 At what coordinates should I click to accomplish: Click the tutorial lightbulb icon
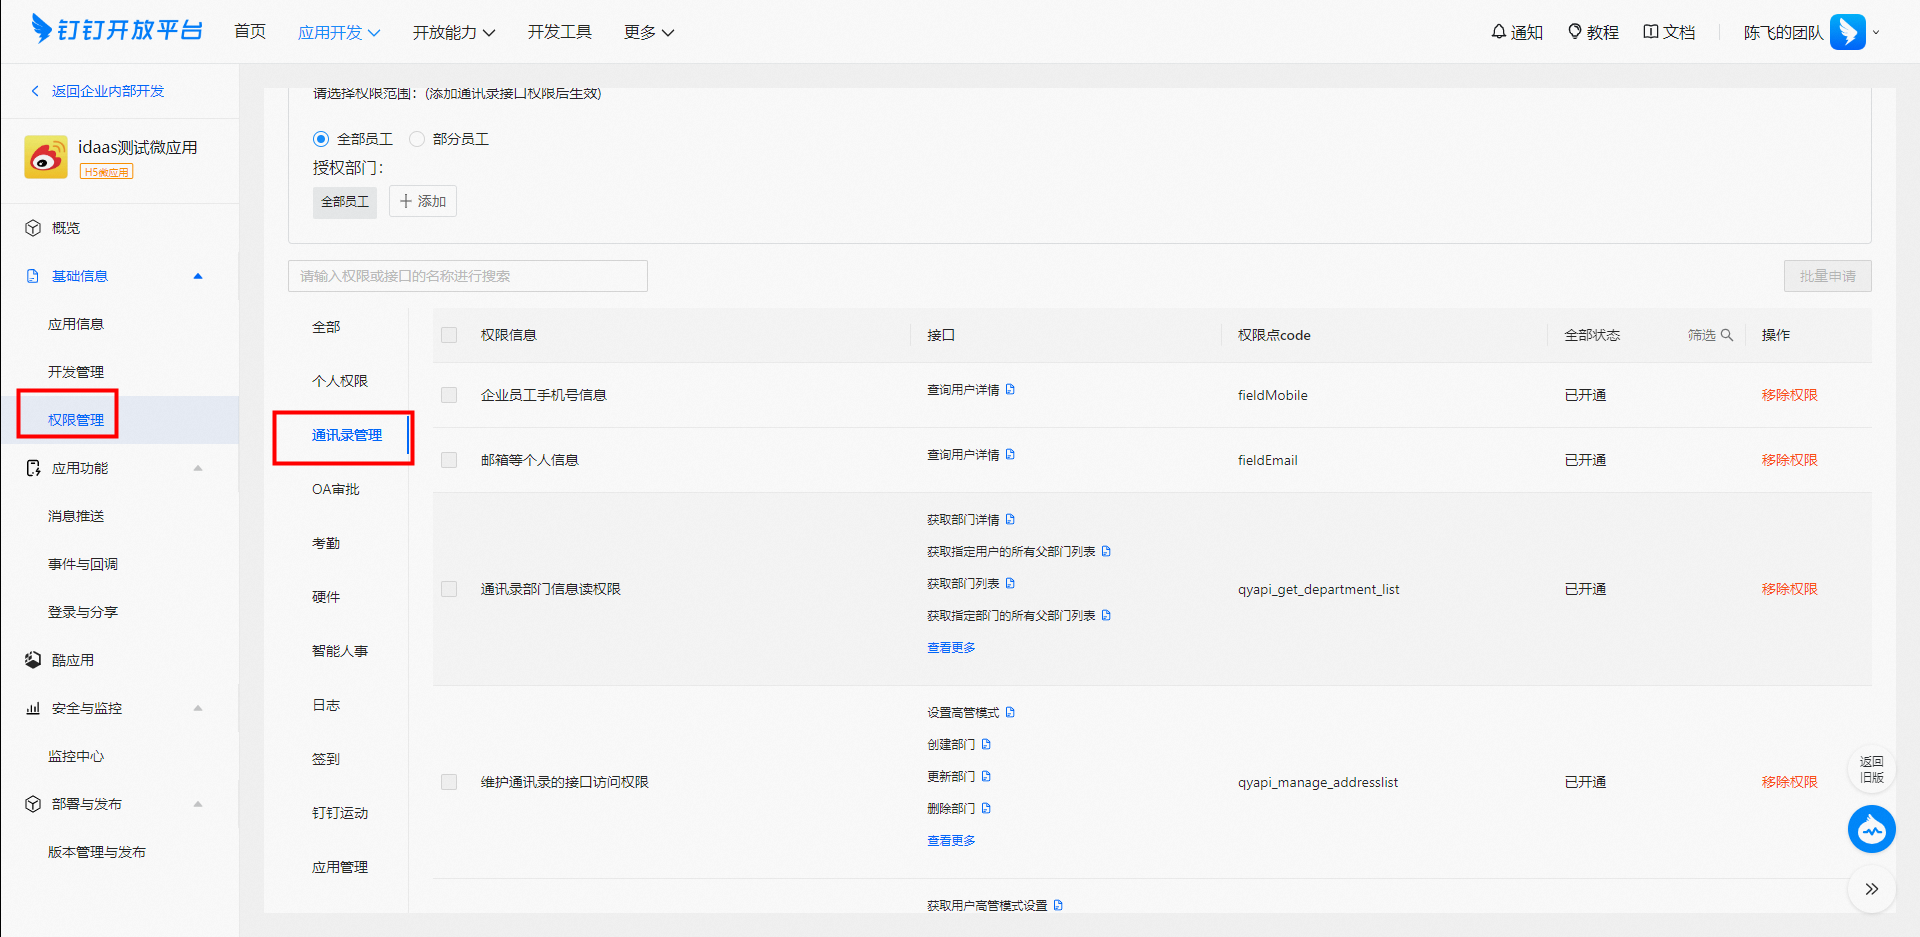pos(1575,32)
